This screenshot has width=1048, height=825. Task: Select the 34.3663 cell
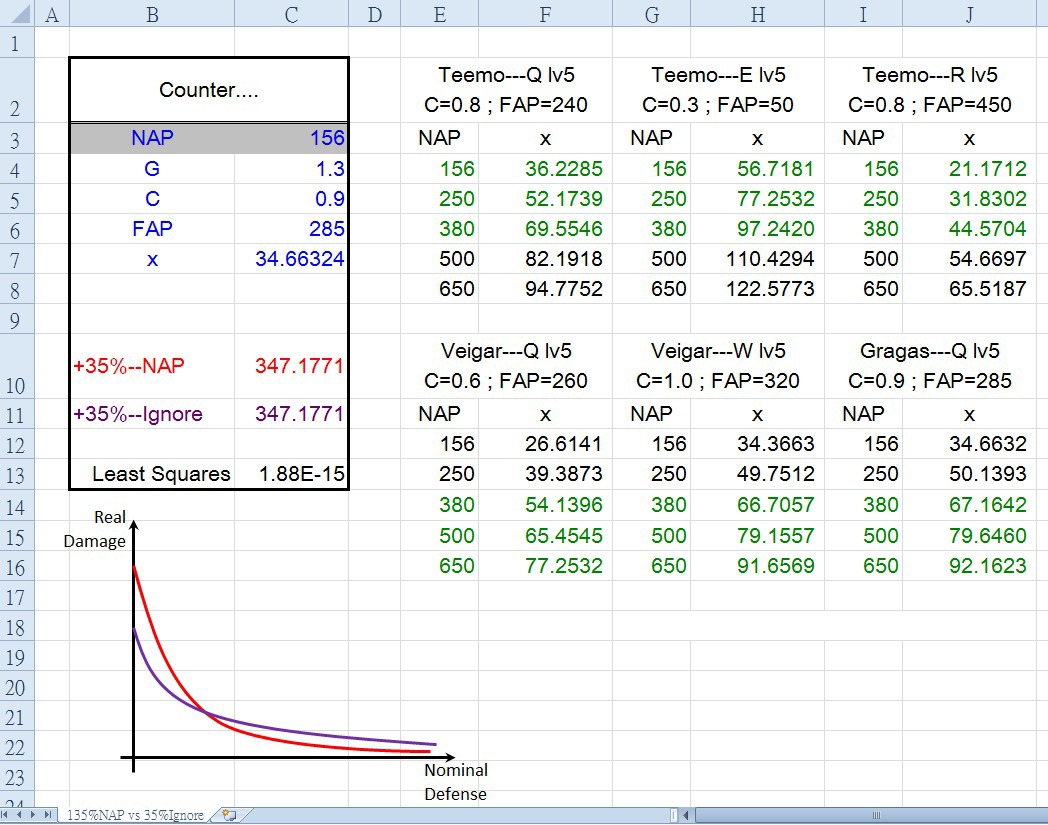click(757, 444)
